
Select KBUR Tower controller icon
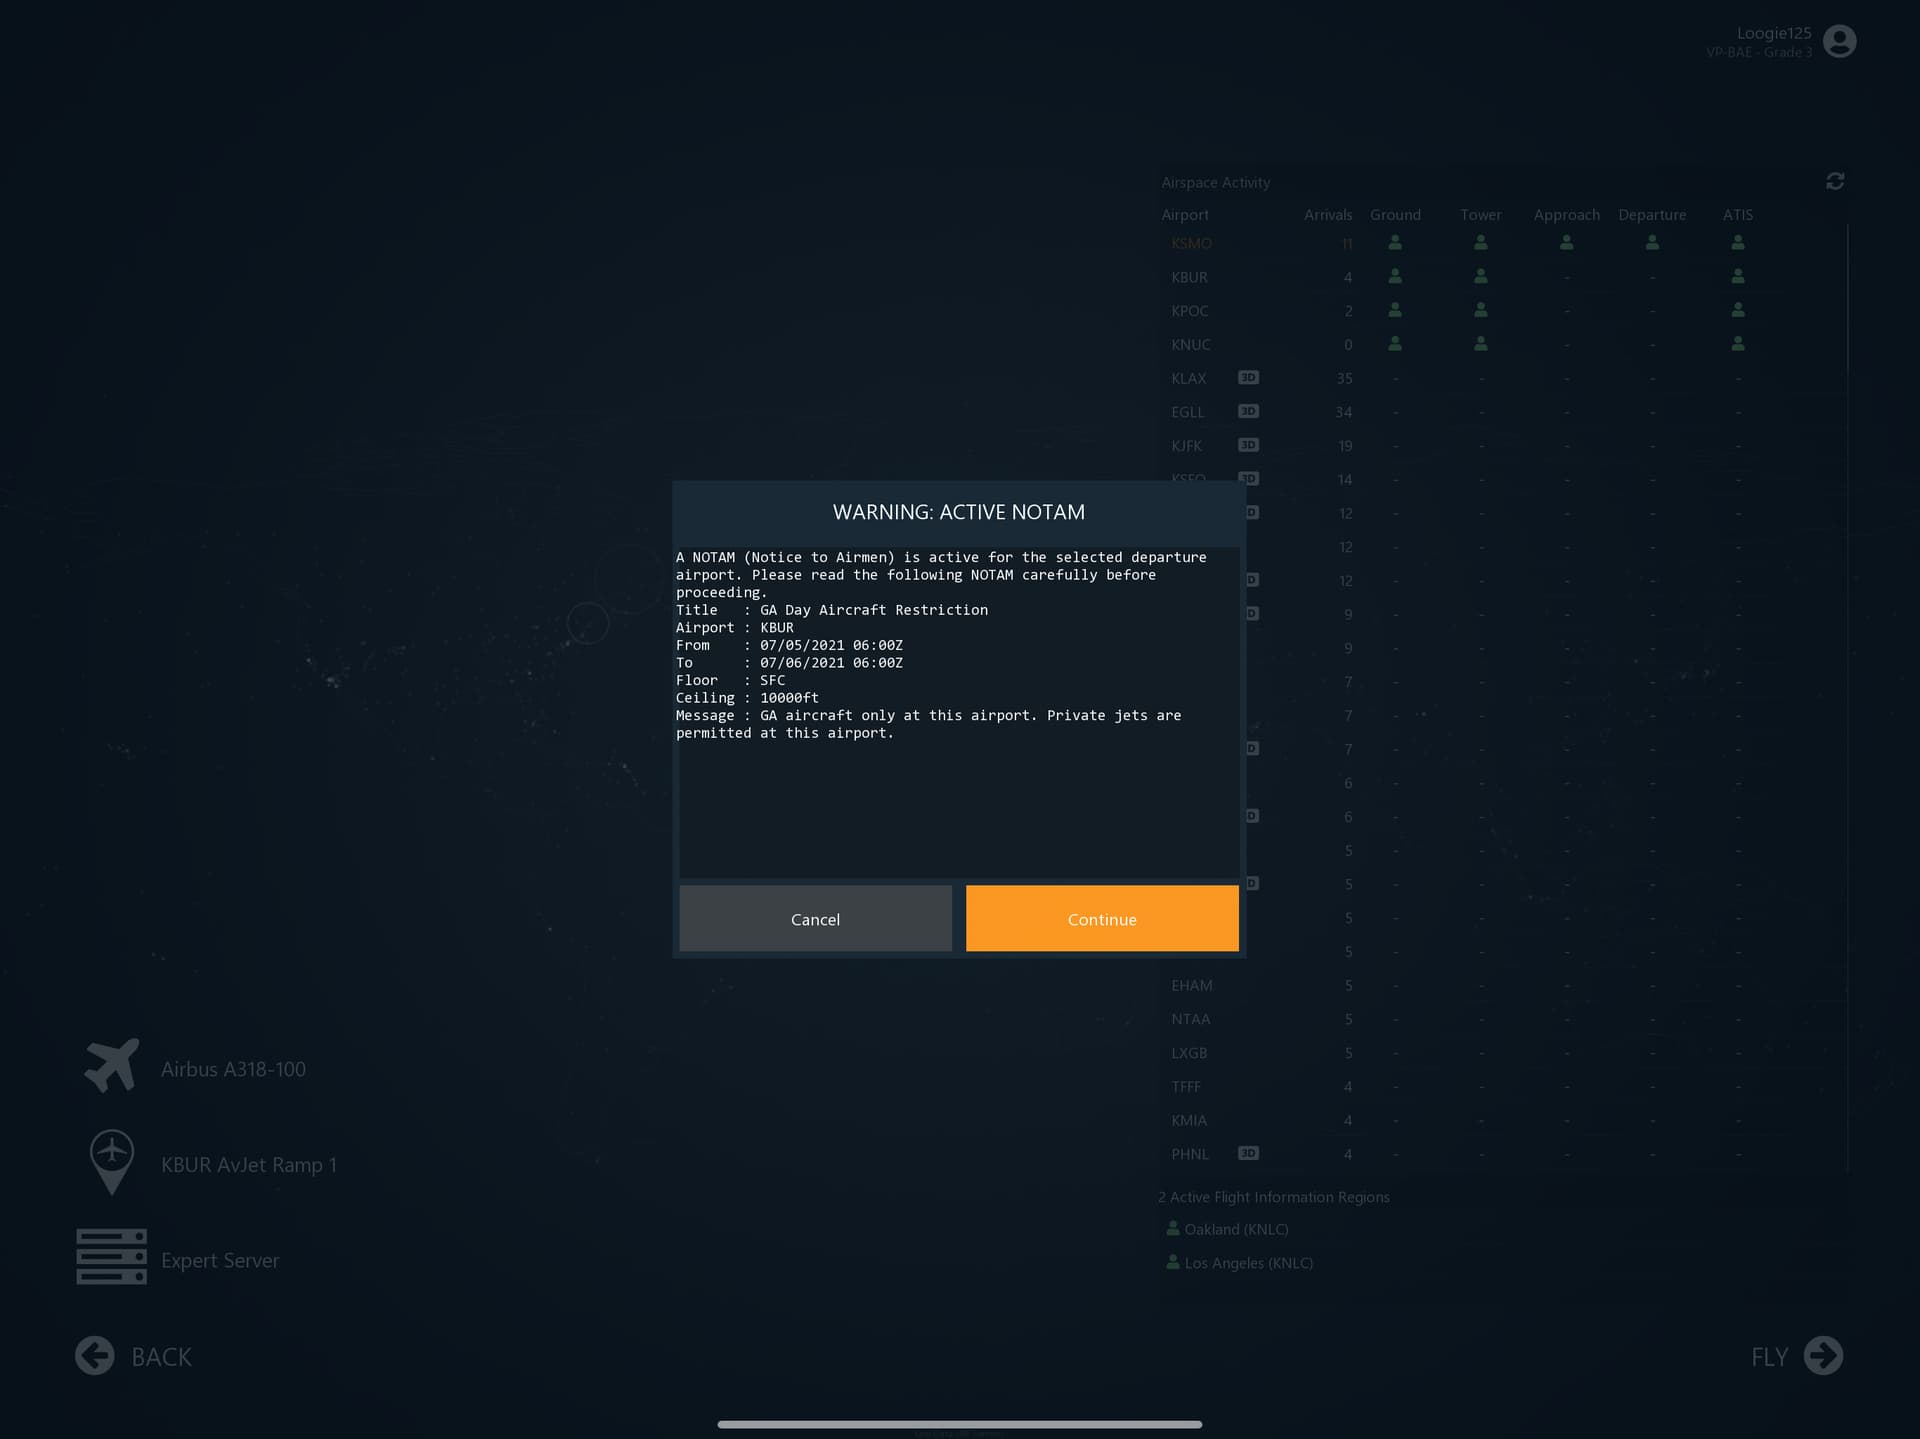click(1481, 277)
